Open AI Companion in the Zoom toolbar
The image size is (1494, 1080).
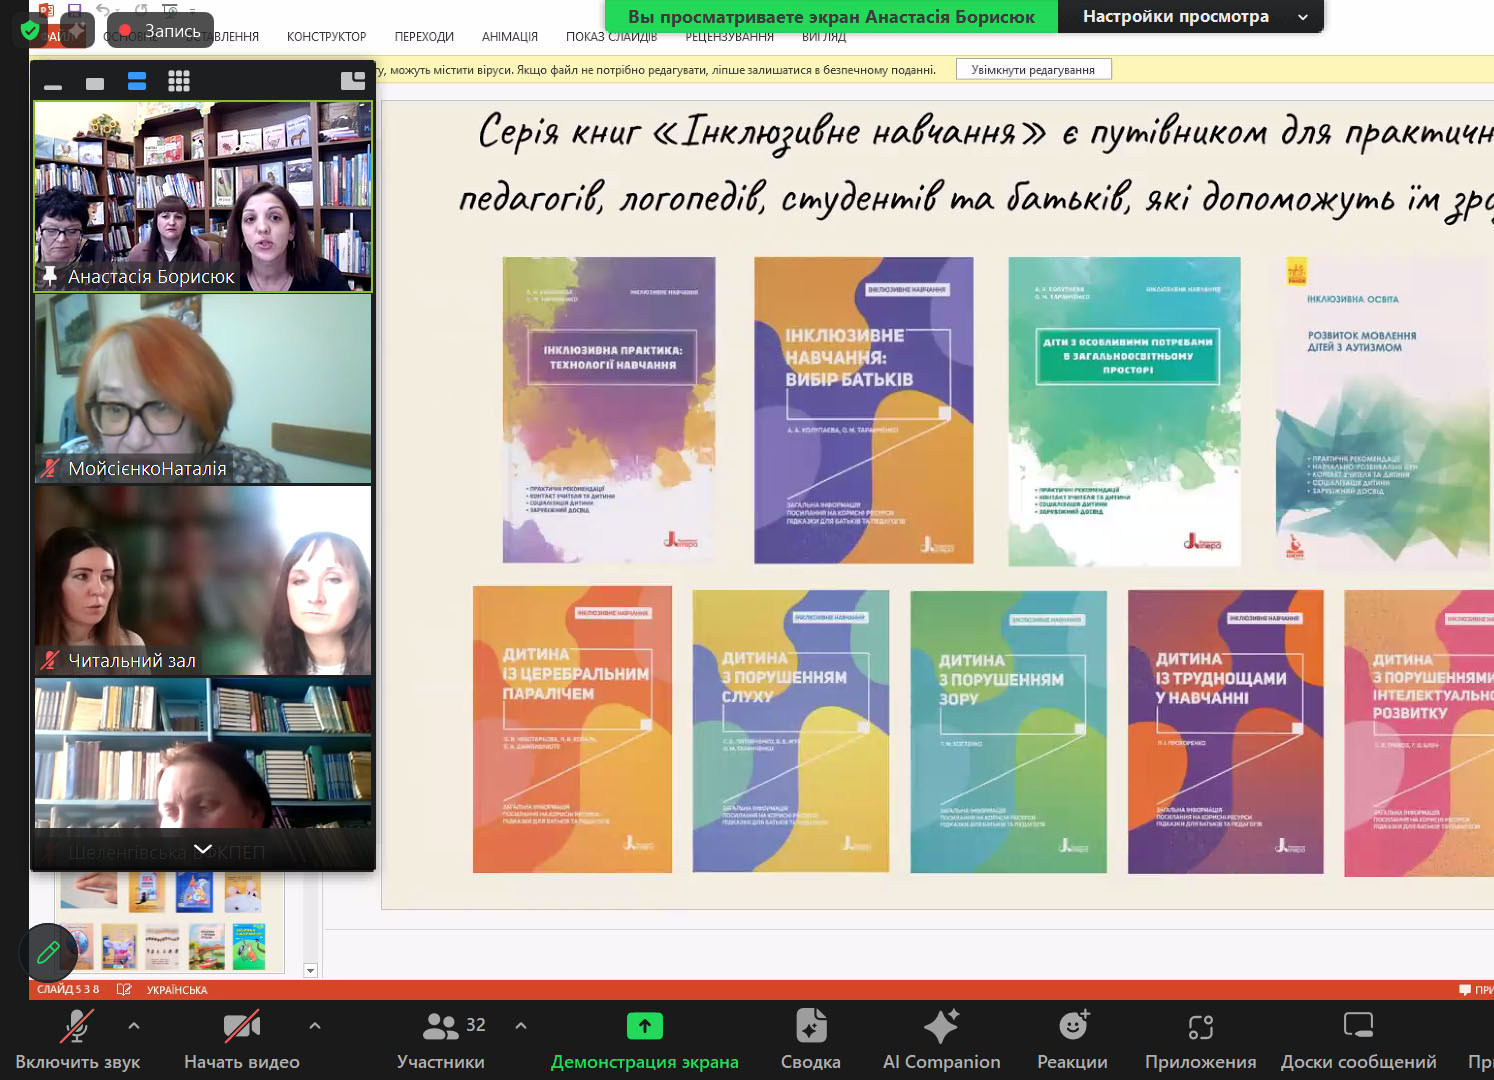tap(942, 1040)
